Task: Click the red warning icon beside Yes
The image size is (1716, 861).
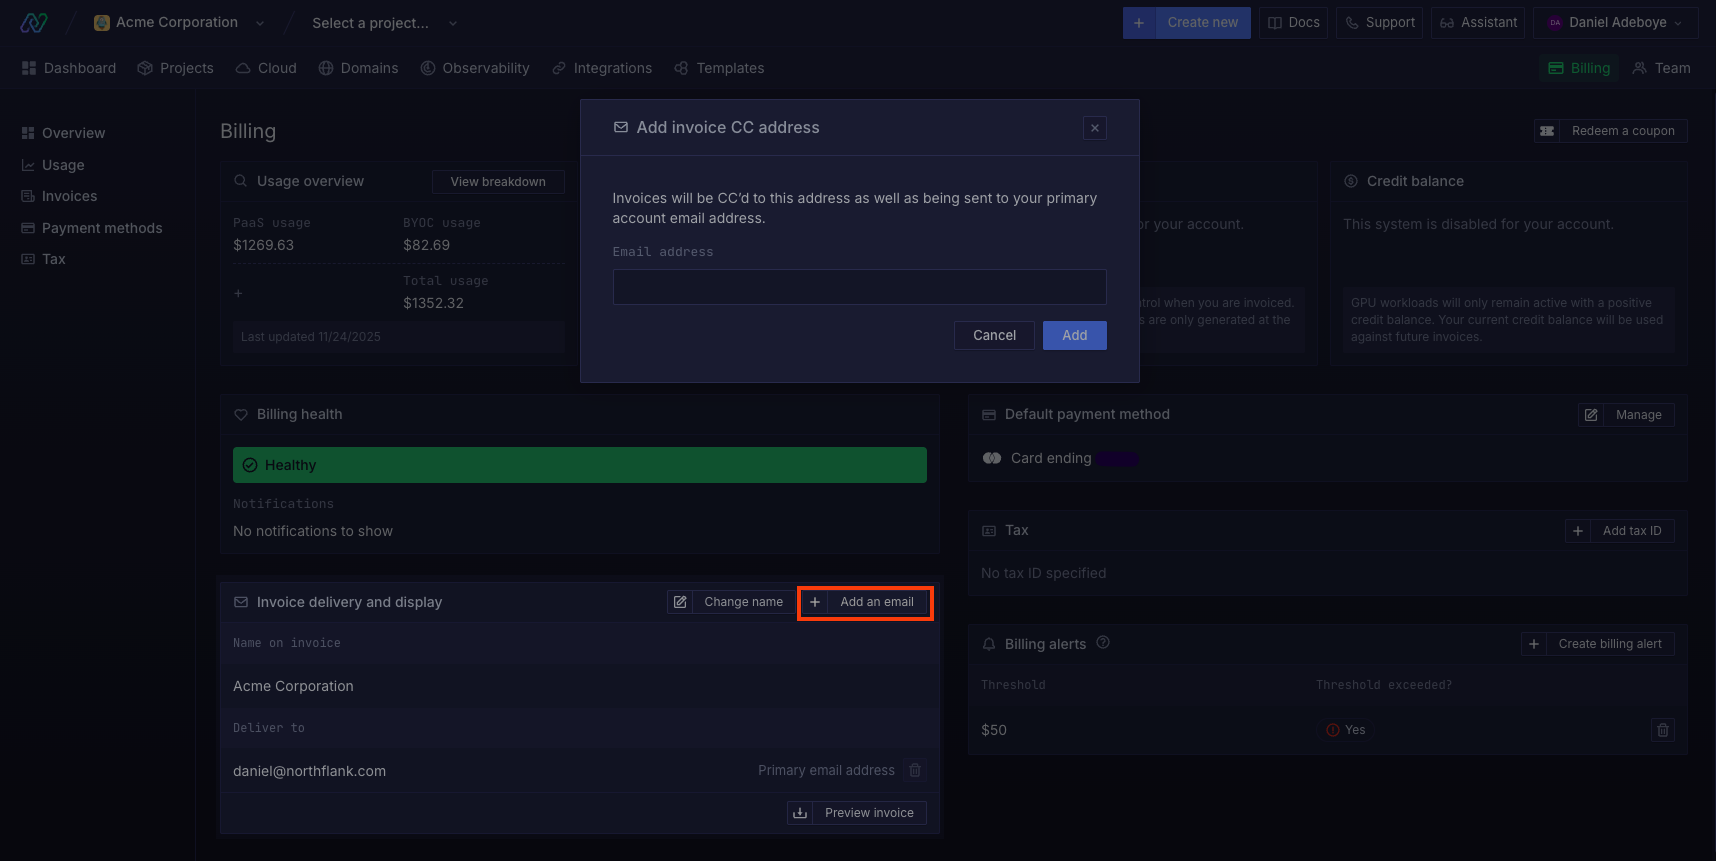Action: 1332,730
